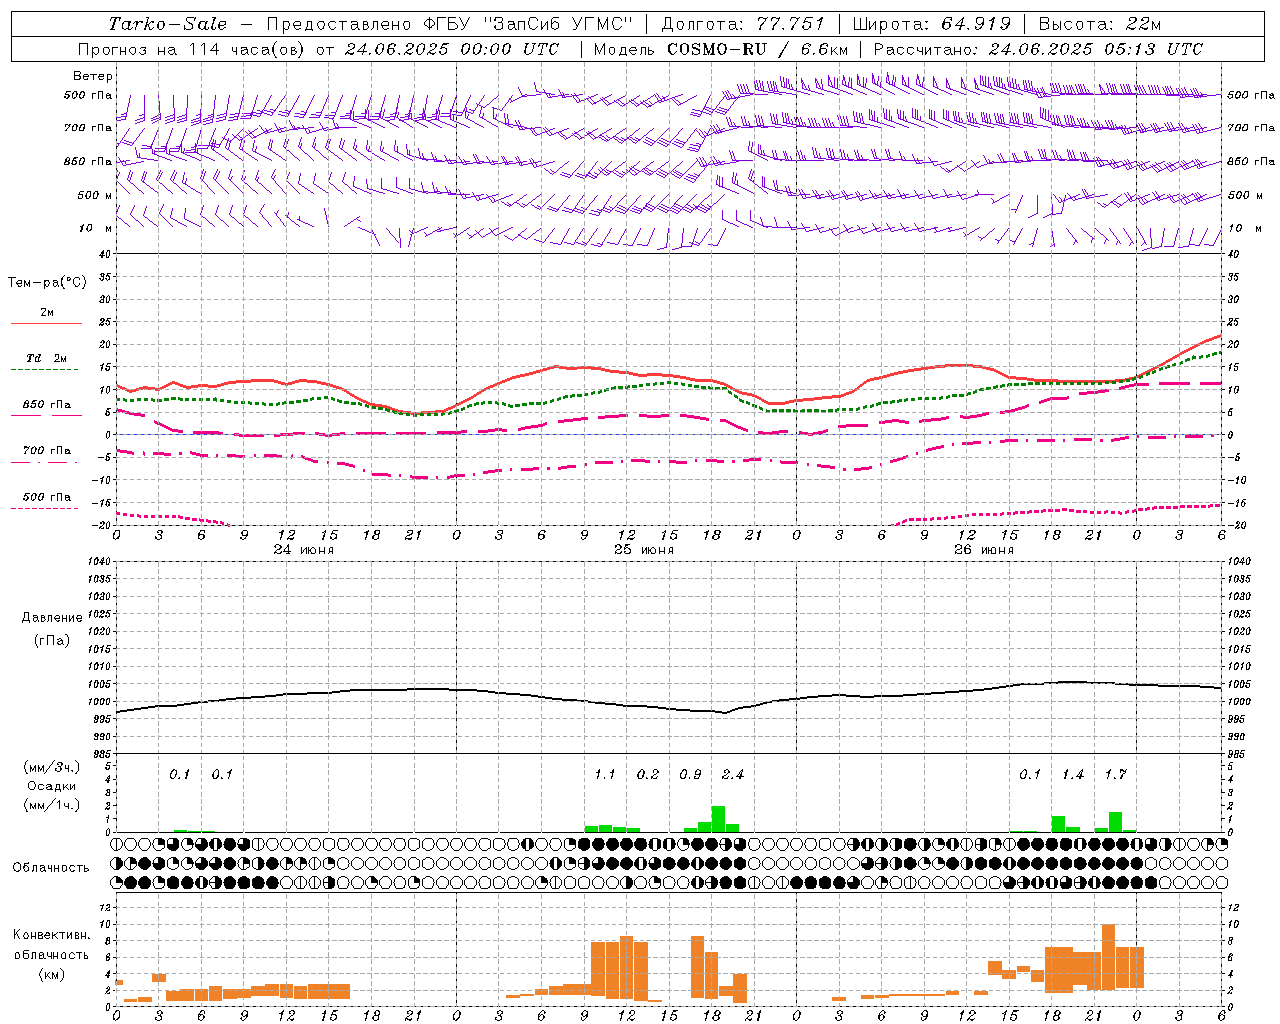
Task: Click the '1.4' precipitation value
Action: click(1073, 775)
